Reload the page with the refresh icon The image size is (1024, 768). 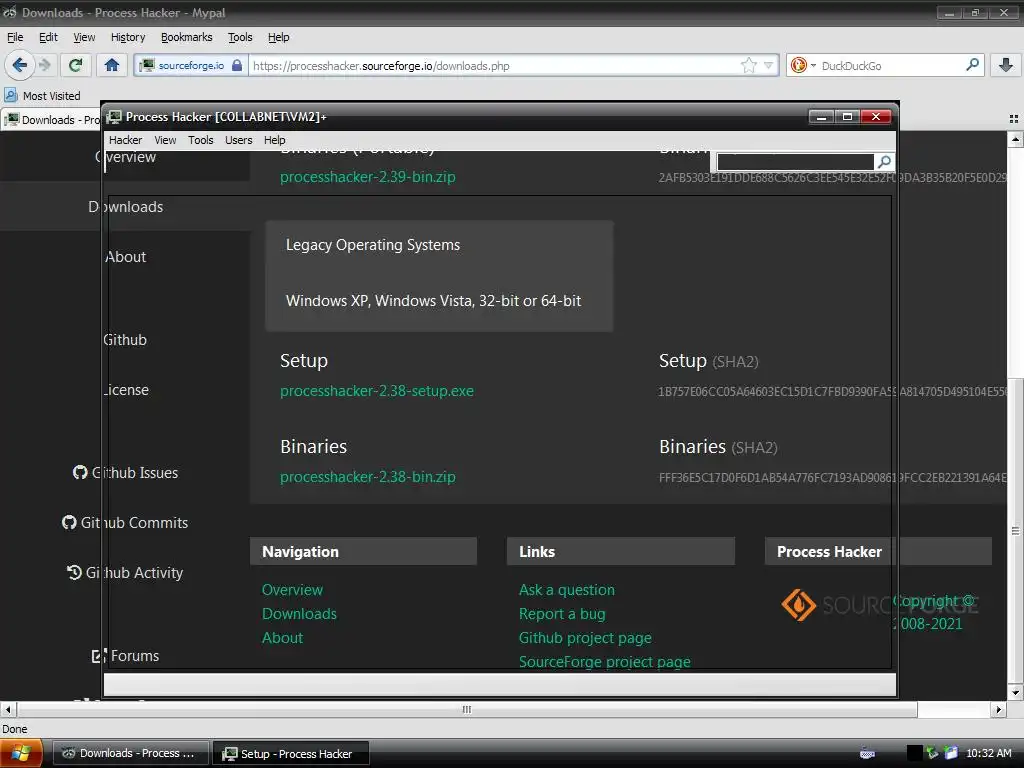tap(76, 65)
